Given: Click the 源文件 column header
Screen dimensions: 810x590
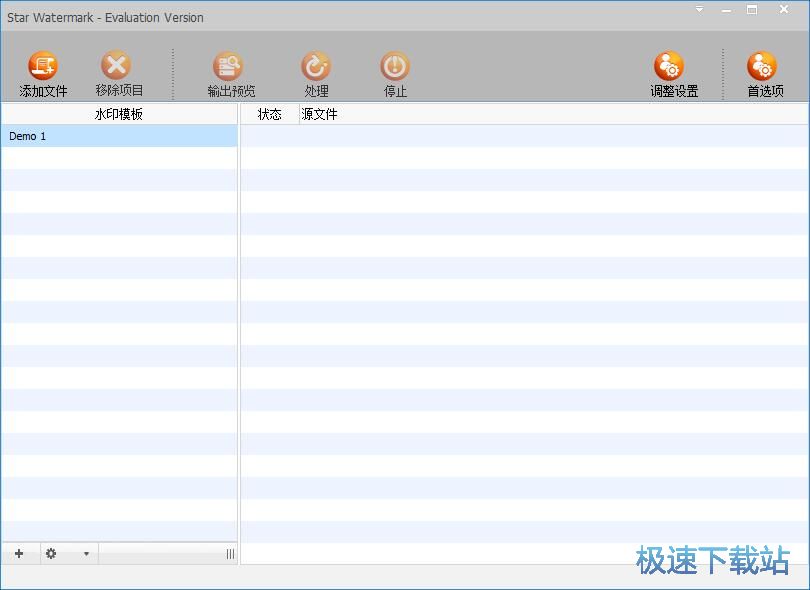Looking at the screenshot, I should pyautogui.click(x=320, y=114).
